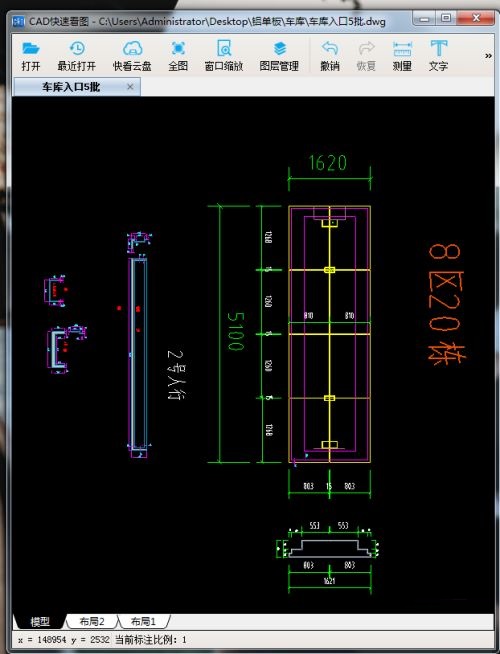The image size is (500, 654).
Task: Close the CAD快速看图 window
Action: click(476, 18)
